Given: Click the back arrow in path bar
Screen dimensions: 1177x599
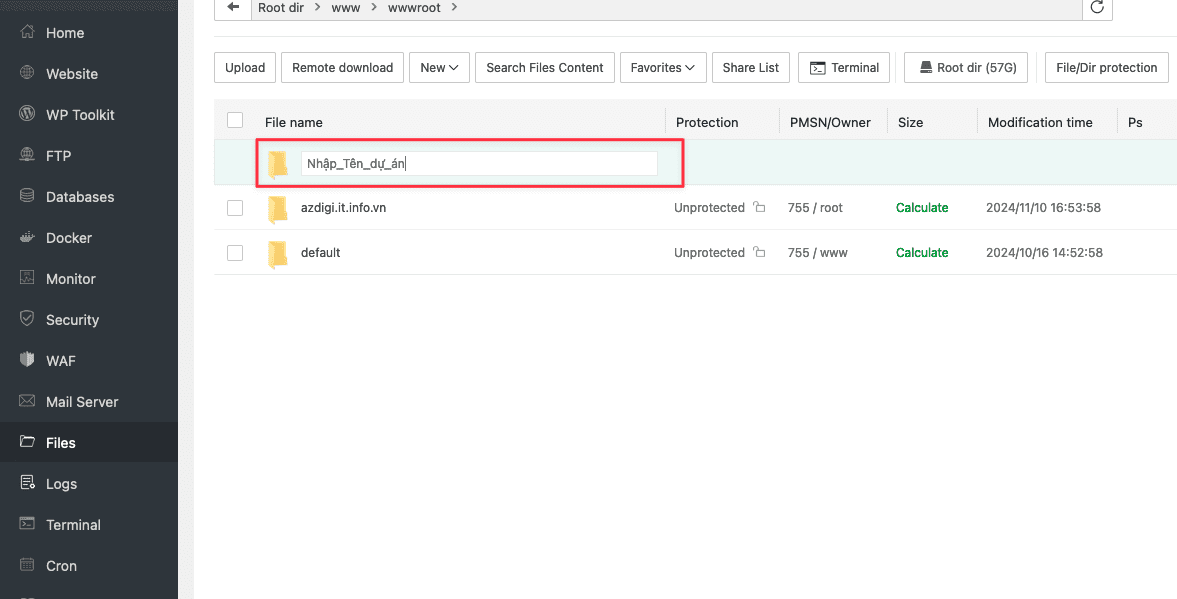Looking at the screenshot, I should coord(233,8).
